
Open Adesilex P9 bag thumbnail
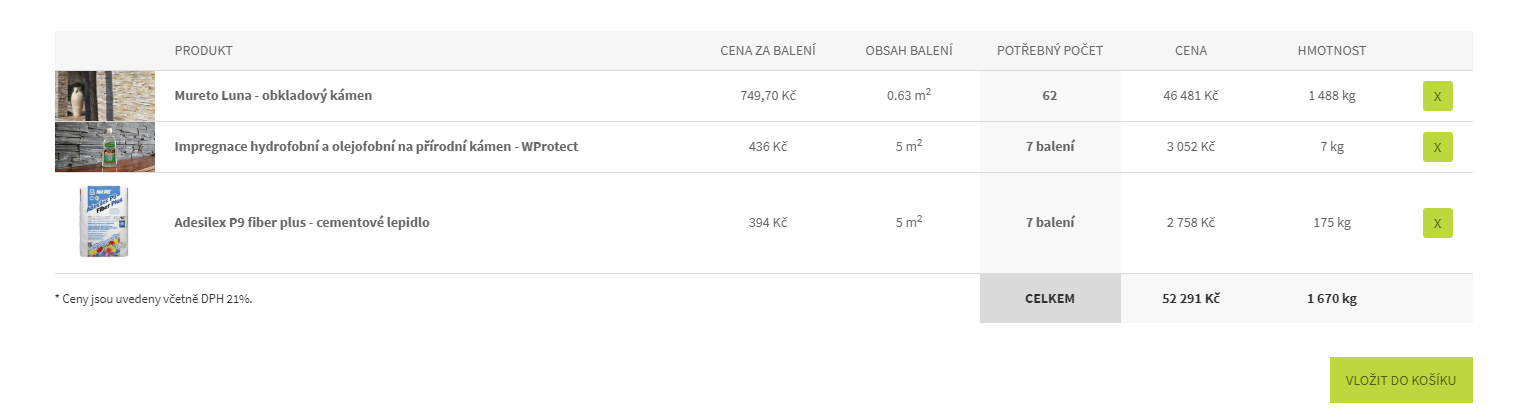105,223
